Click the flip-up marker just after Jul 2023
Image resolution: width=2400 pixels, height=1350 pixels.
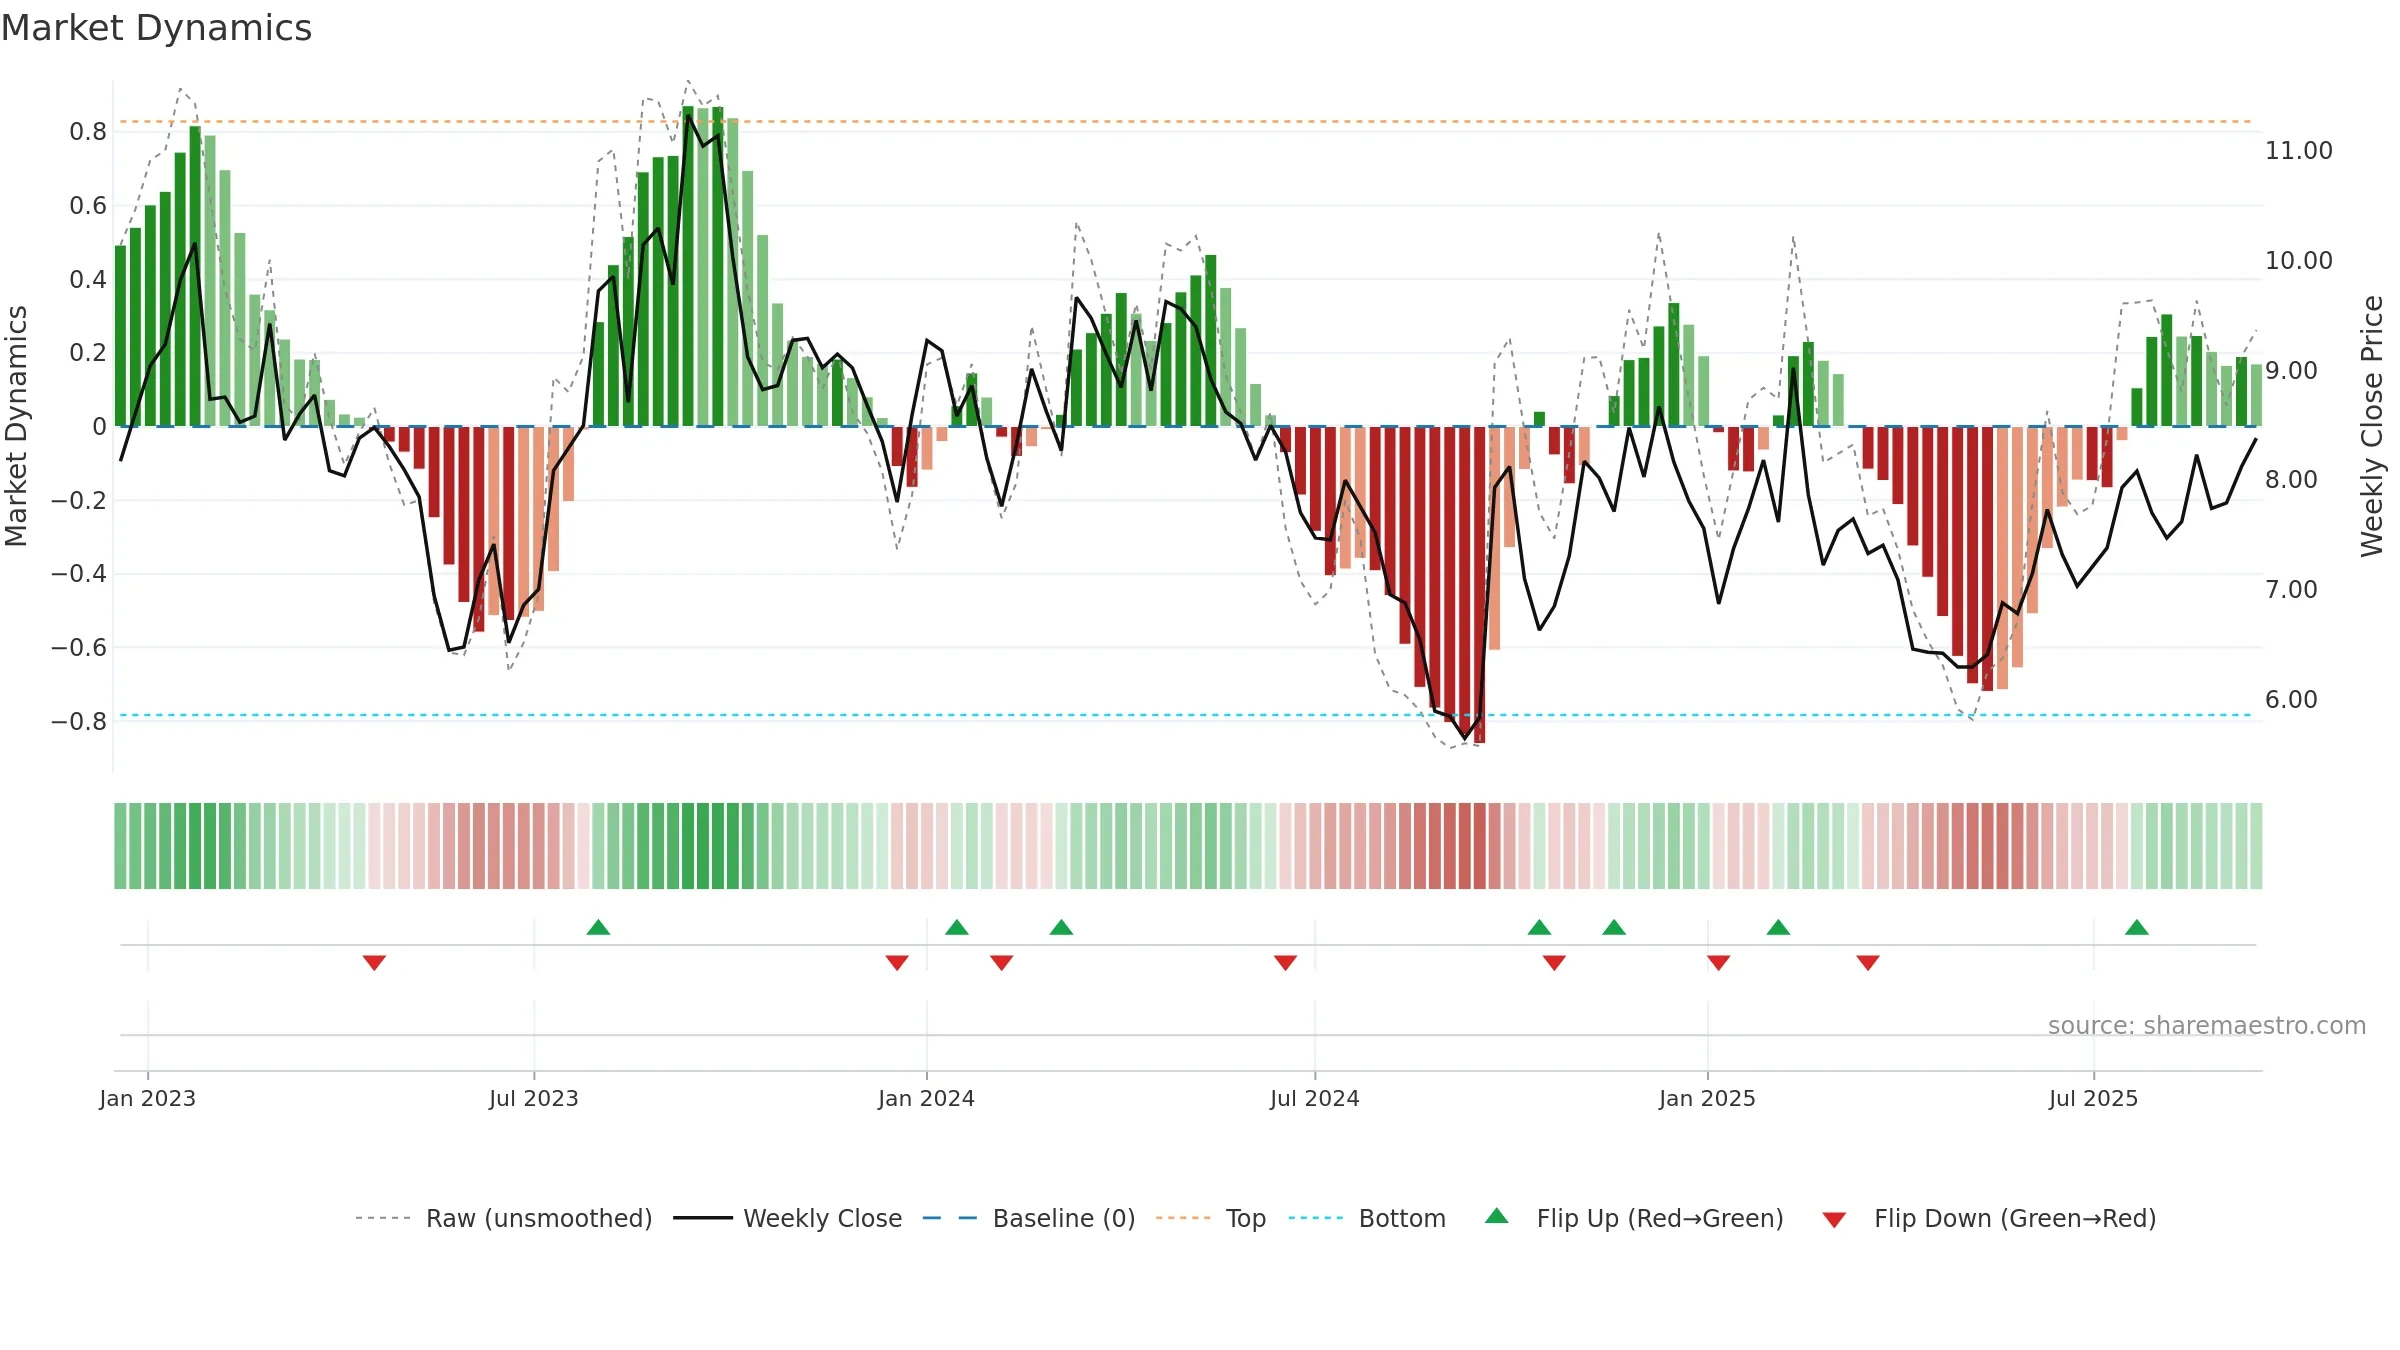click(x=598, y=927)
